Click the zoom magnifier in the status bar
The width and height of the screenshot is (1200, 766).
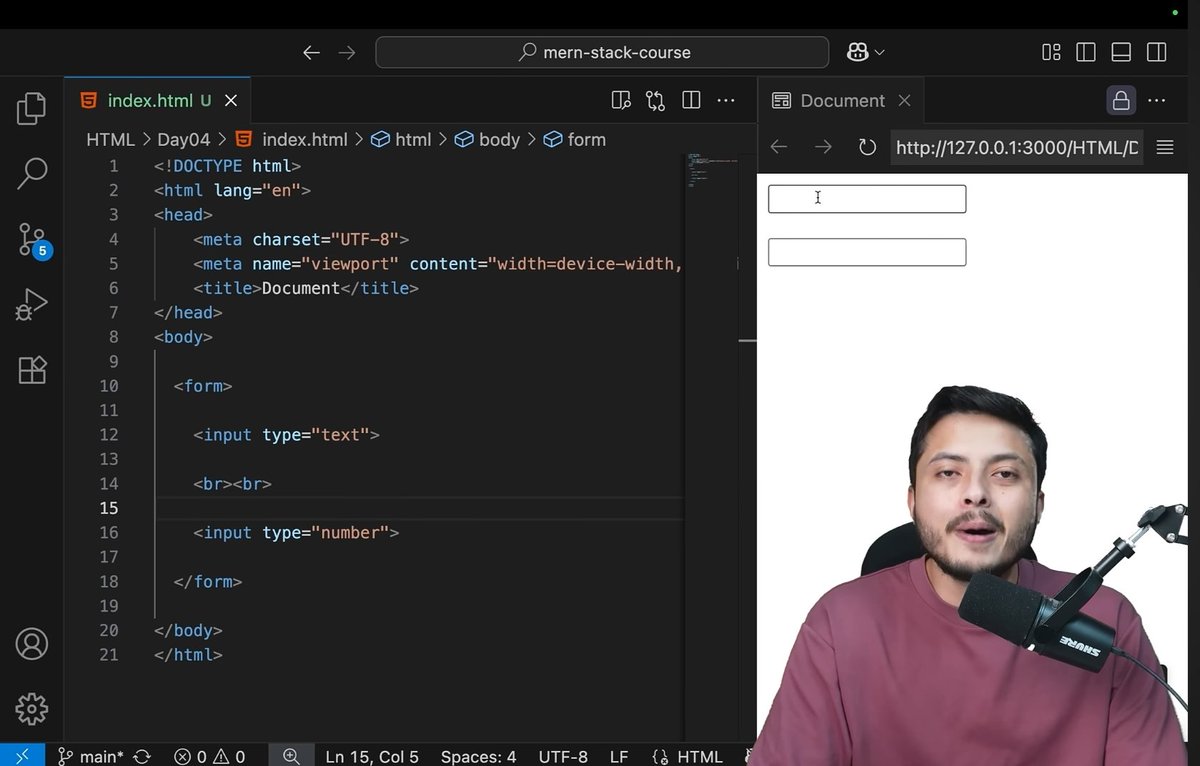(291, 757)
